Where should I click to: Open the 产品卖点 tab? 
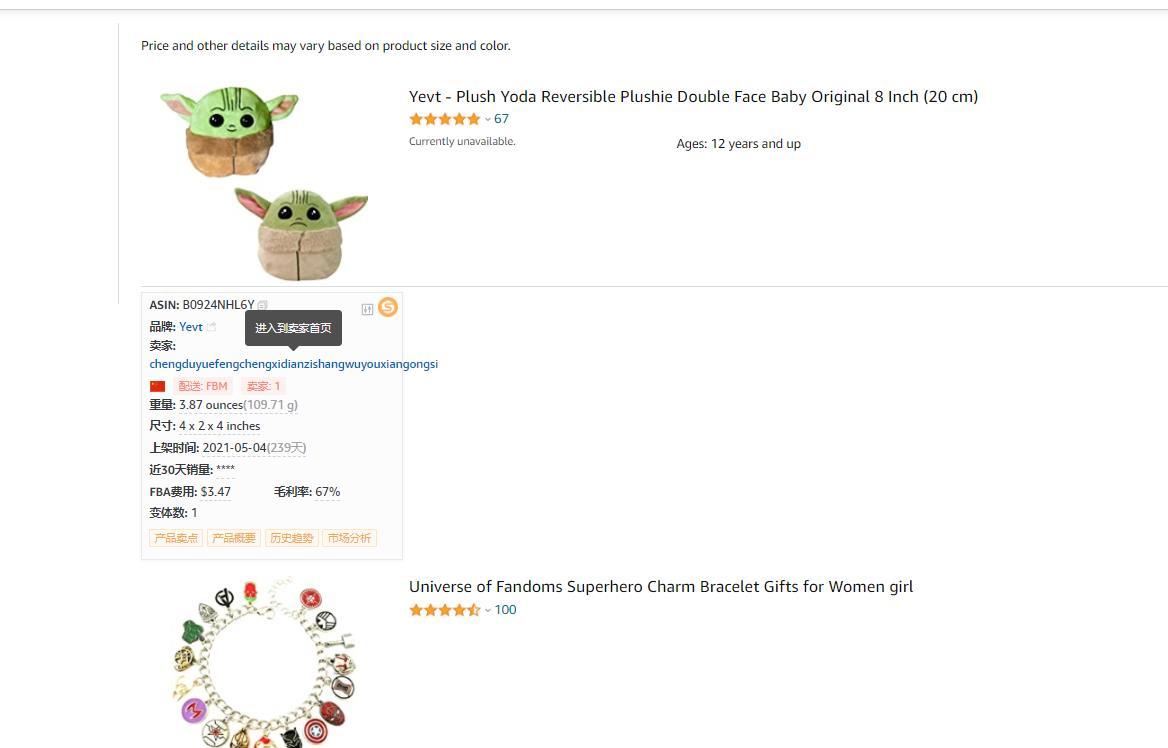(176, 538)
